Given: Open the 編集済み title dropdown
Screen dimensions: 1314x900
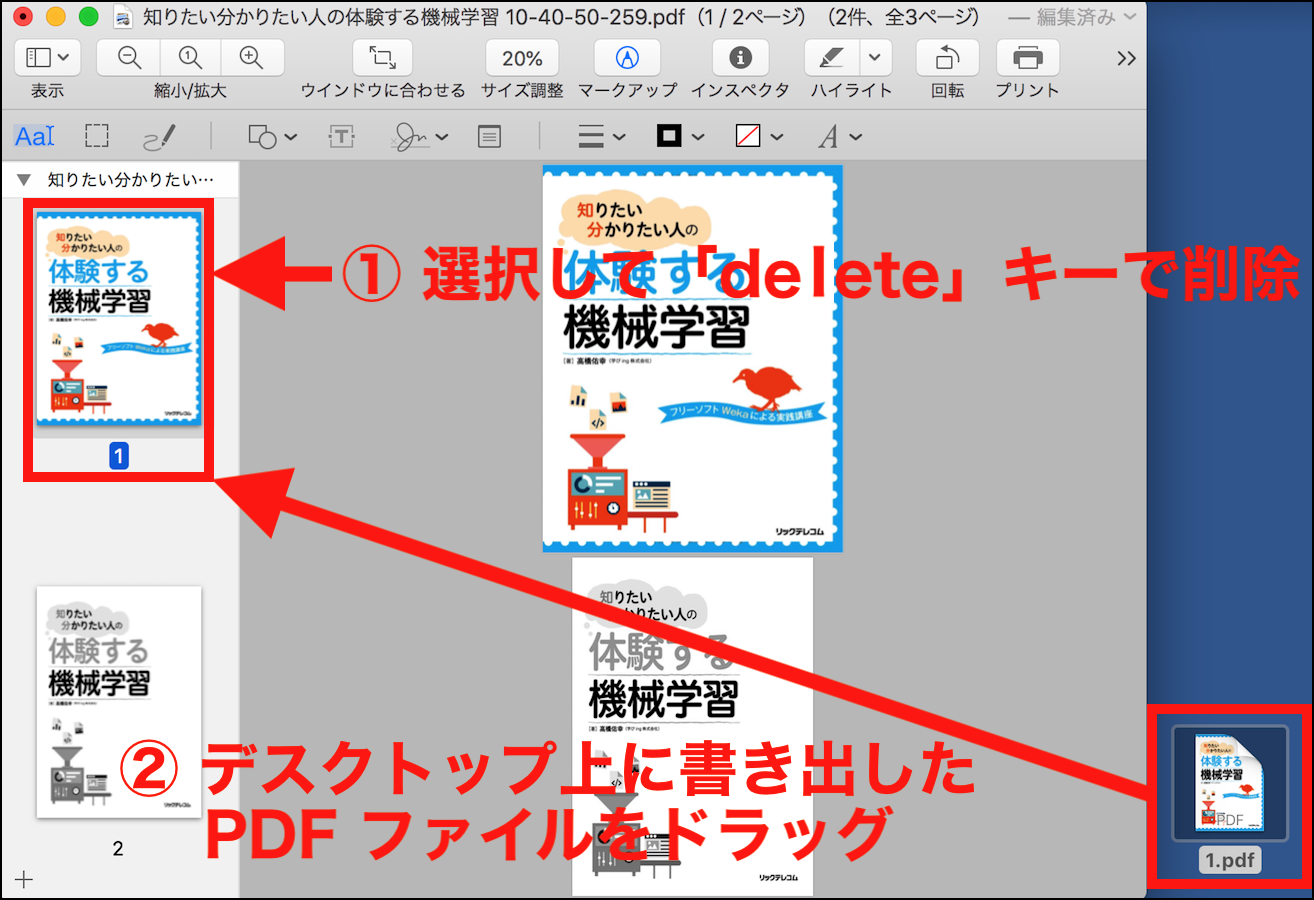Looking at the screenshot, I should point(1071,17).
